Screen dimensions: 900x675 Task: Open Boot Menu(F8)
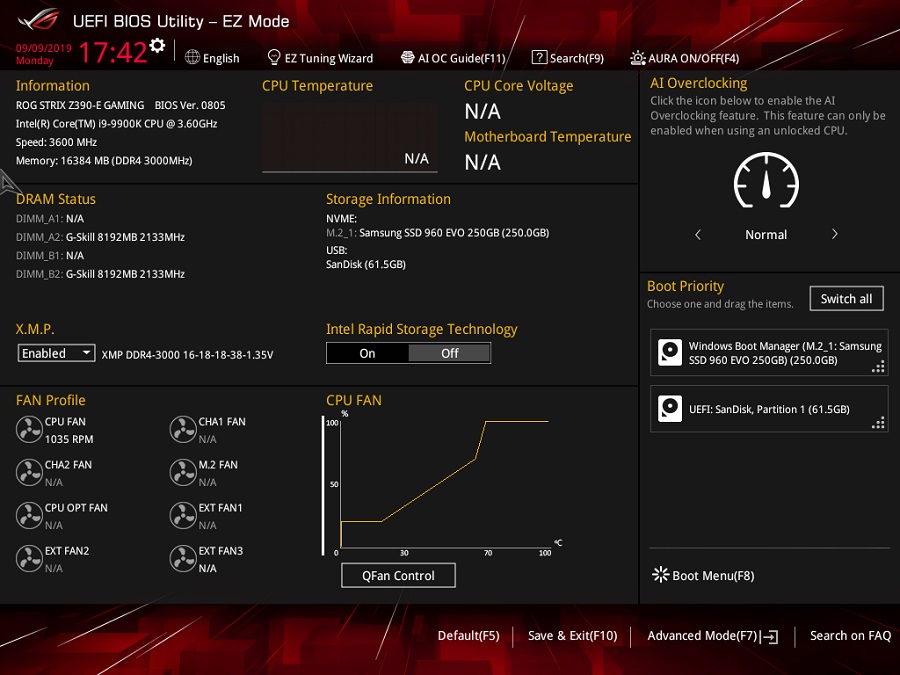[704, 575]
